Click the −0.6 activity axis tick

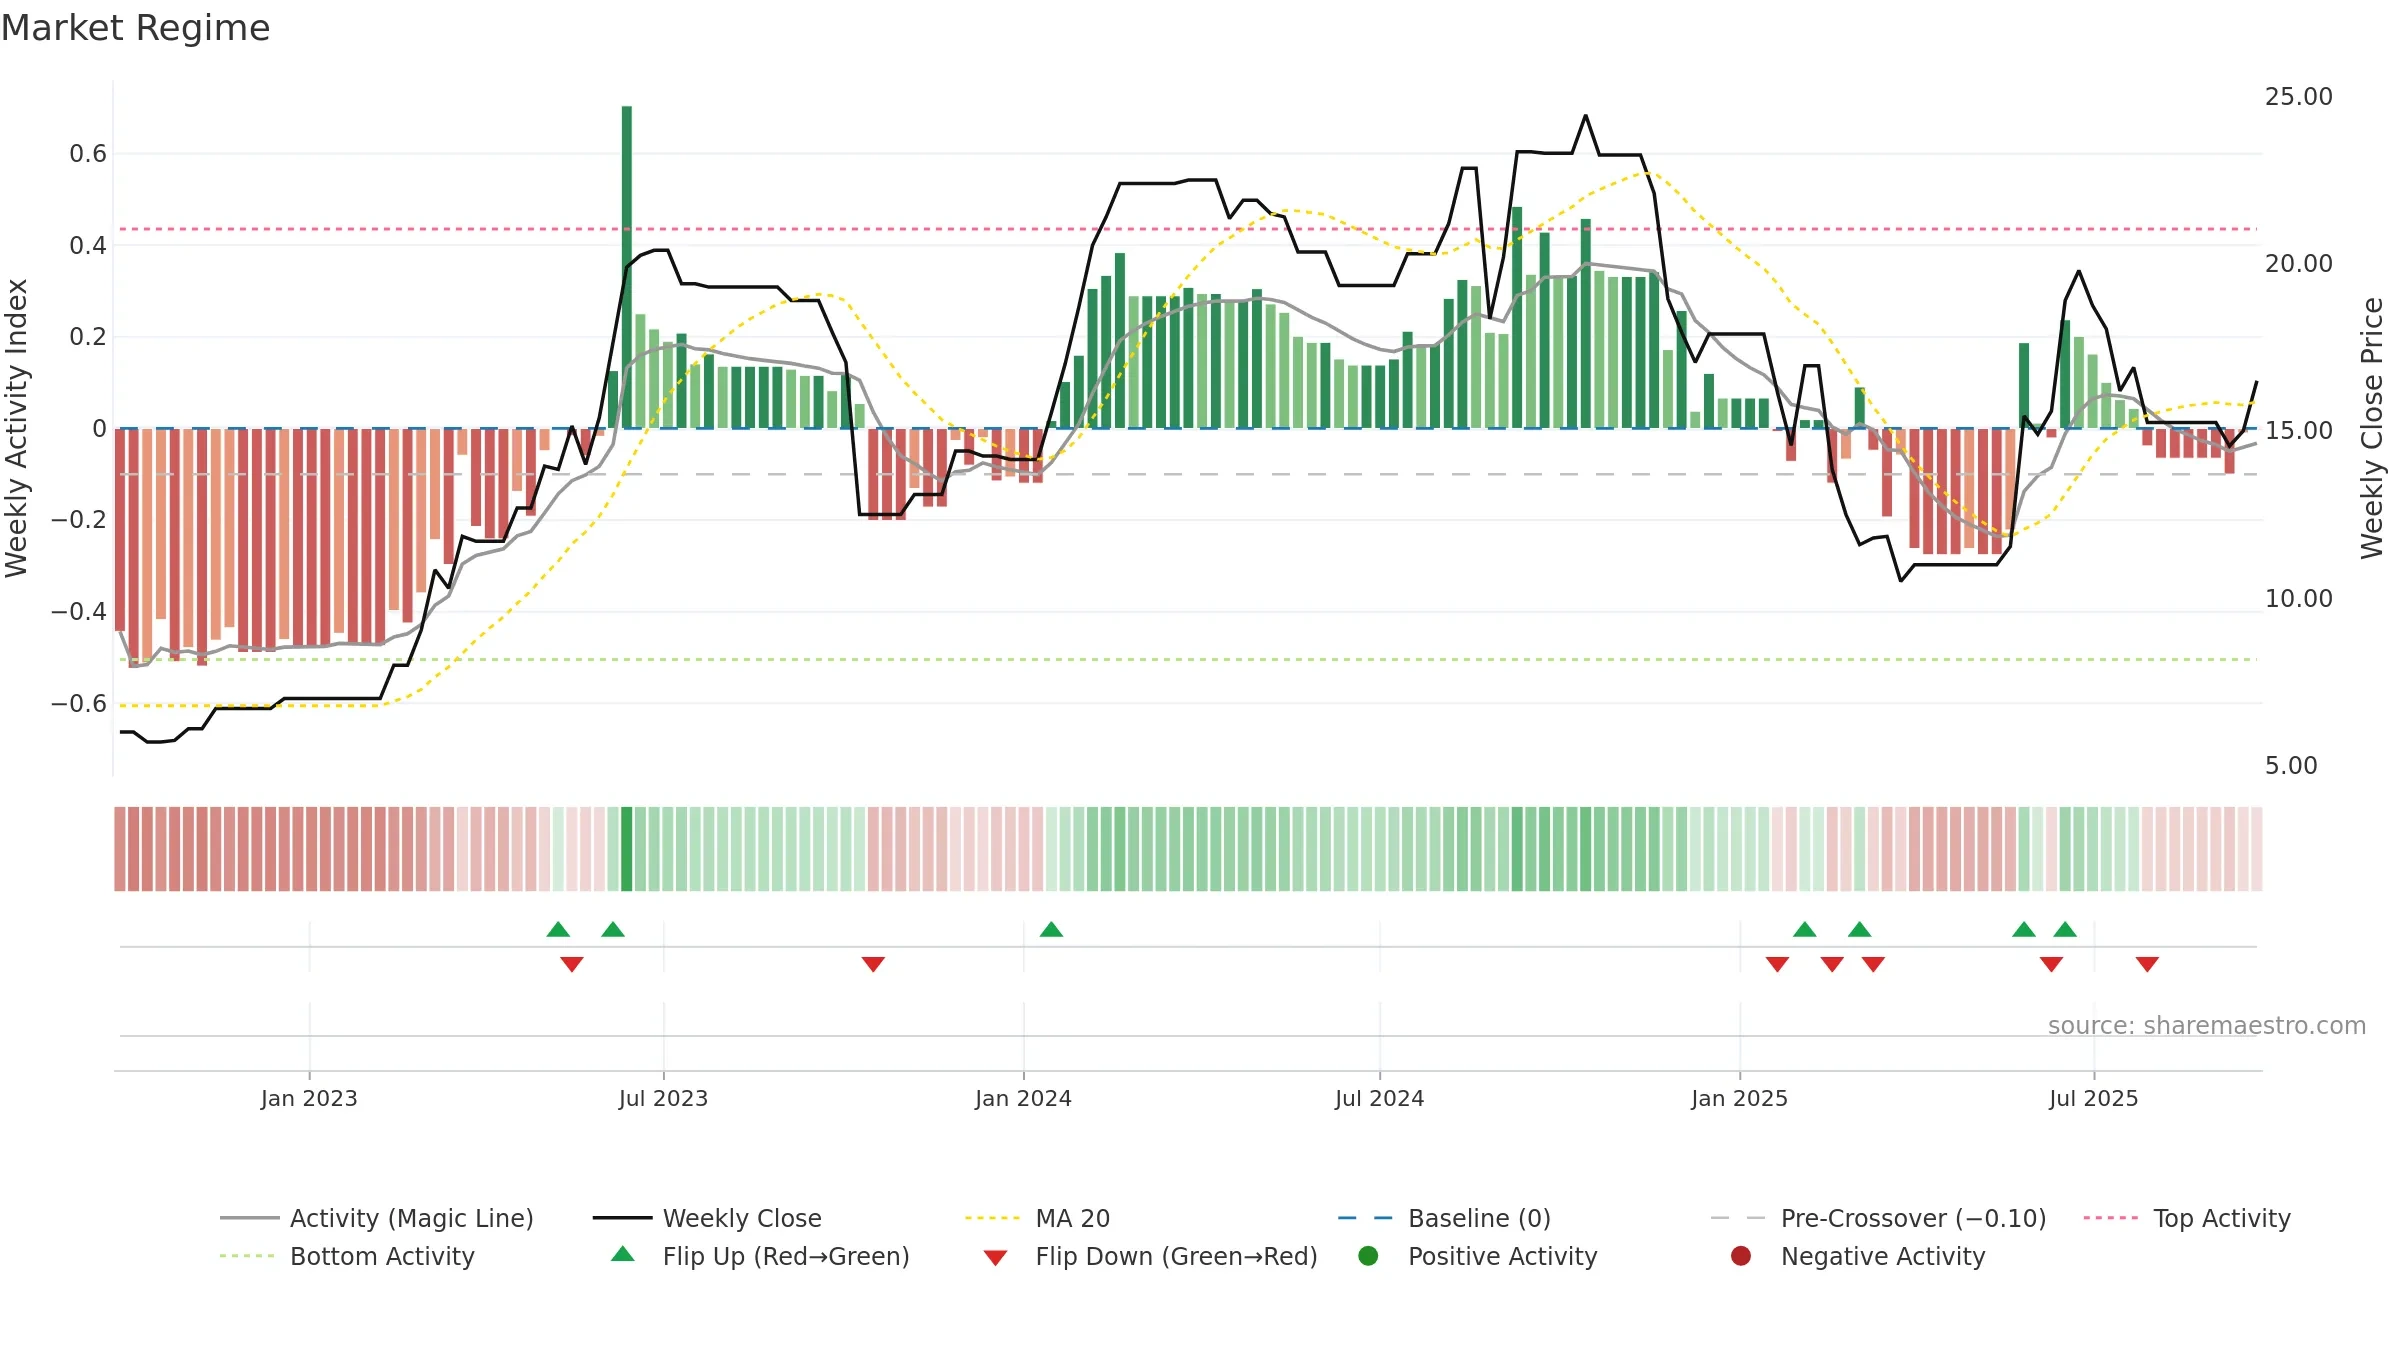click(78, 704)
